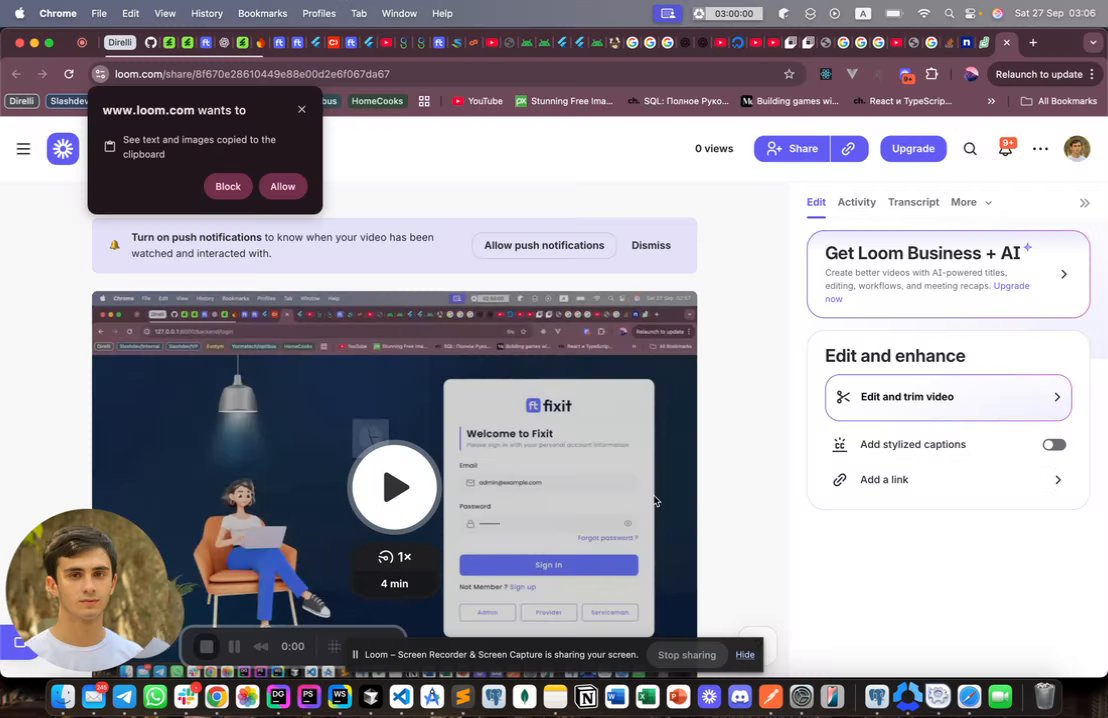This screenshot has height=718, width=1108.
Task: Open a new Chrome tab
Action: click(1033, 42)
